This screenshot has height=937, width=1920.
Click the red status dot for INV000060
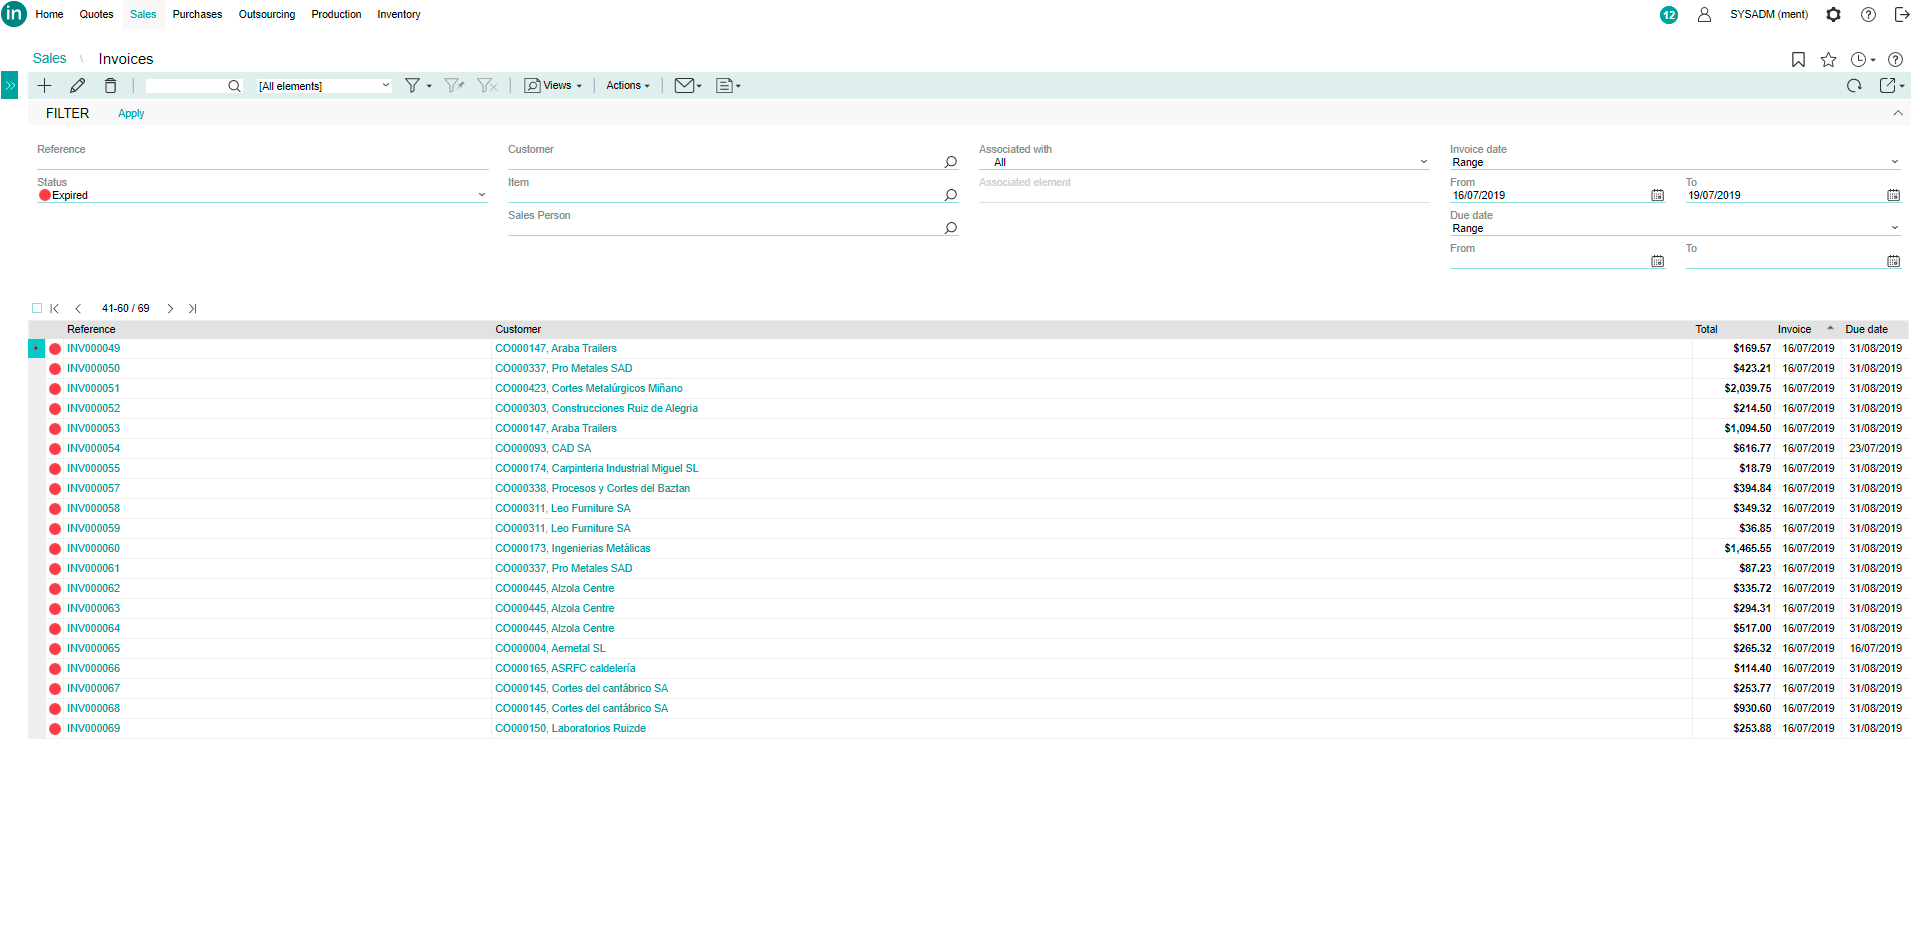55,549
